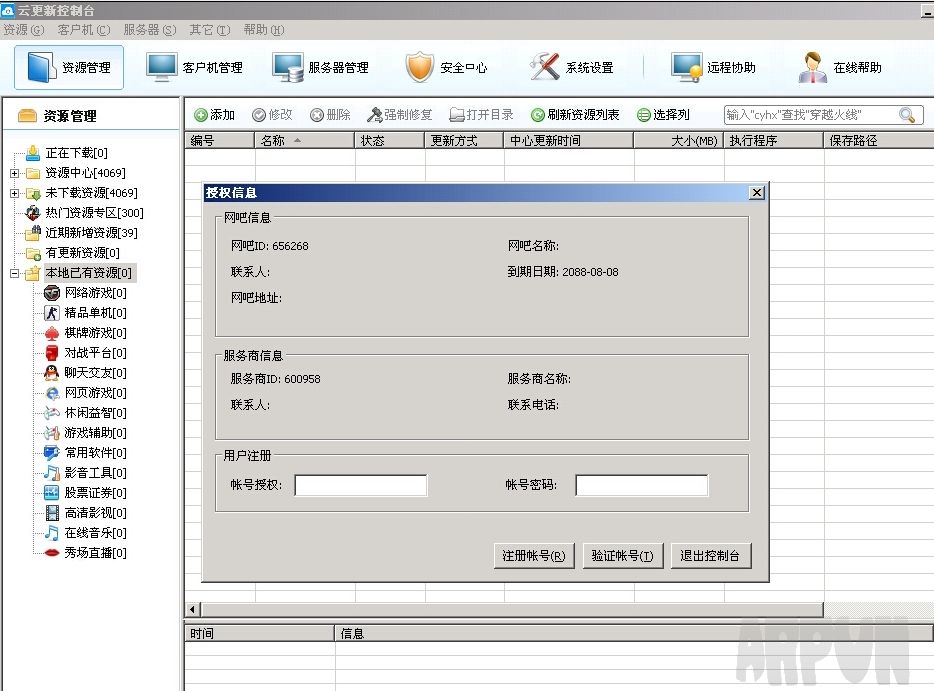The height and width of the screenshot is (691, 934).
Task: Select the 有更新资源[0] icon
Action: pyautogui.click(x=33, y=253)
